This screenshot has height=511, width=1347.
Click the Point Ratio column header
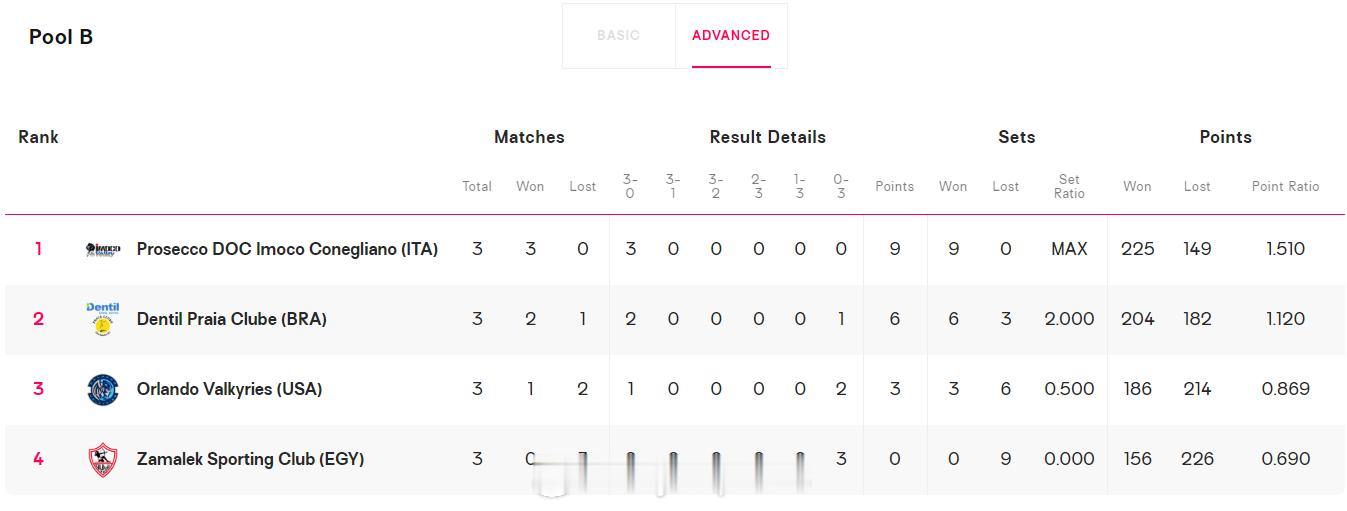(x=1285, y=186)
